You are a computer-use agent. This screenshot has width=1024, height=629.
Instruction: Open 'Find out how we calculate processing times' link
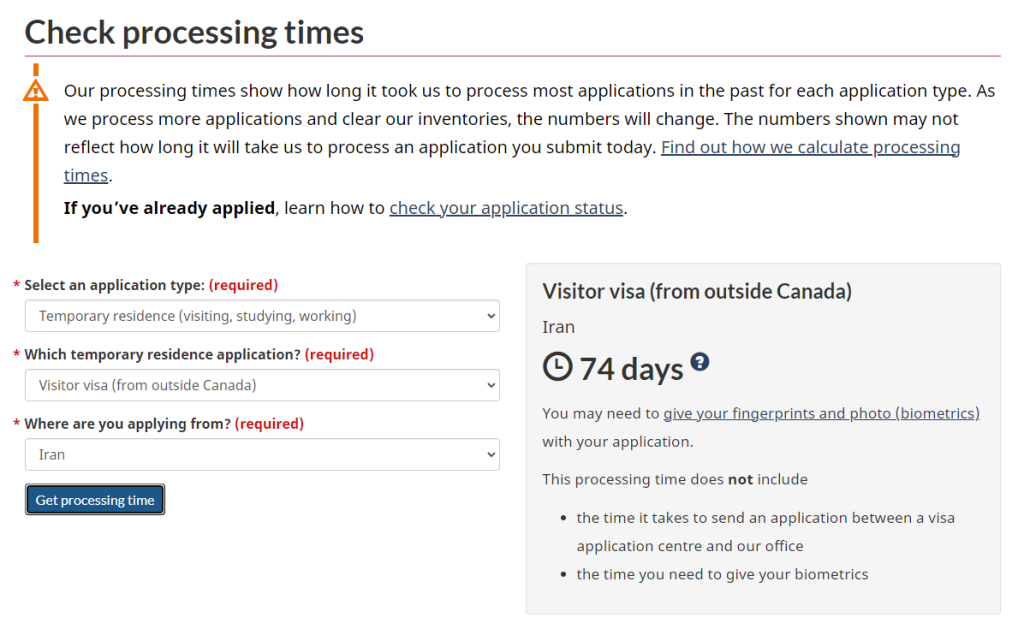click(810, 147)
